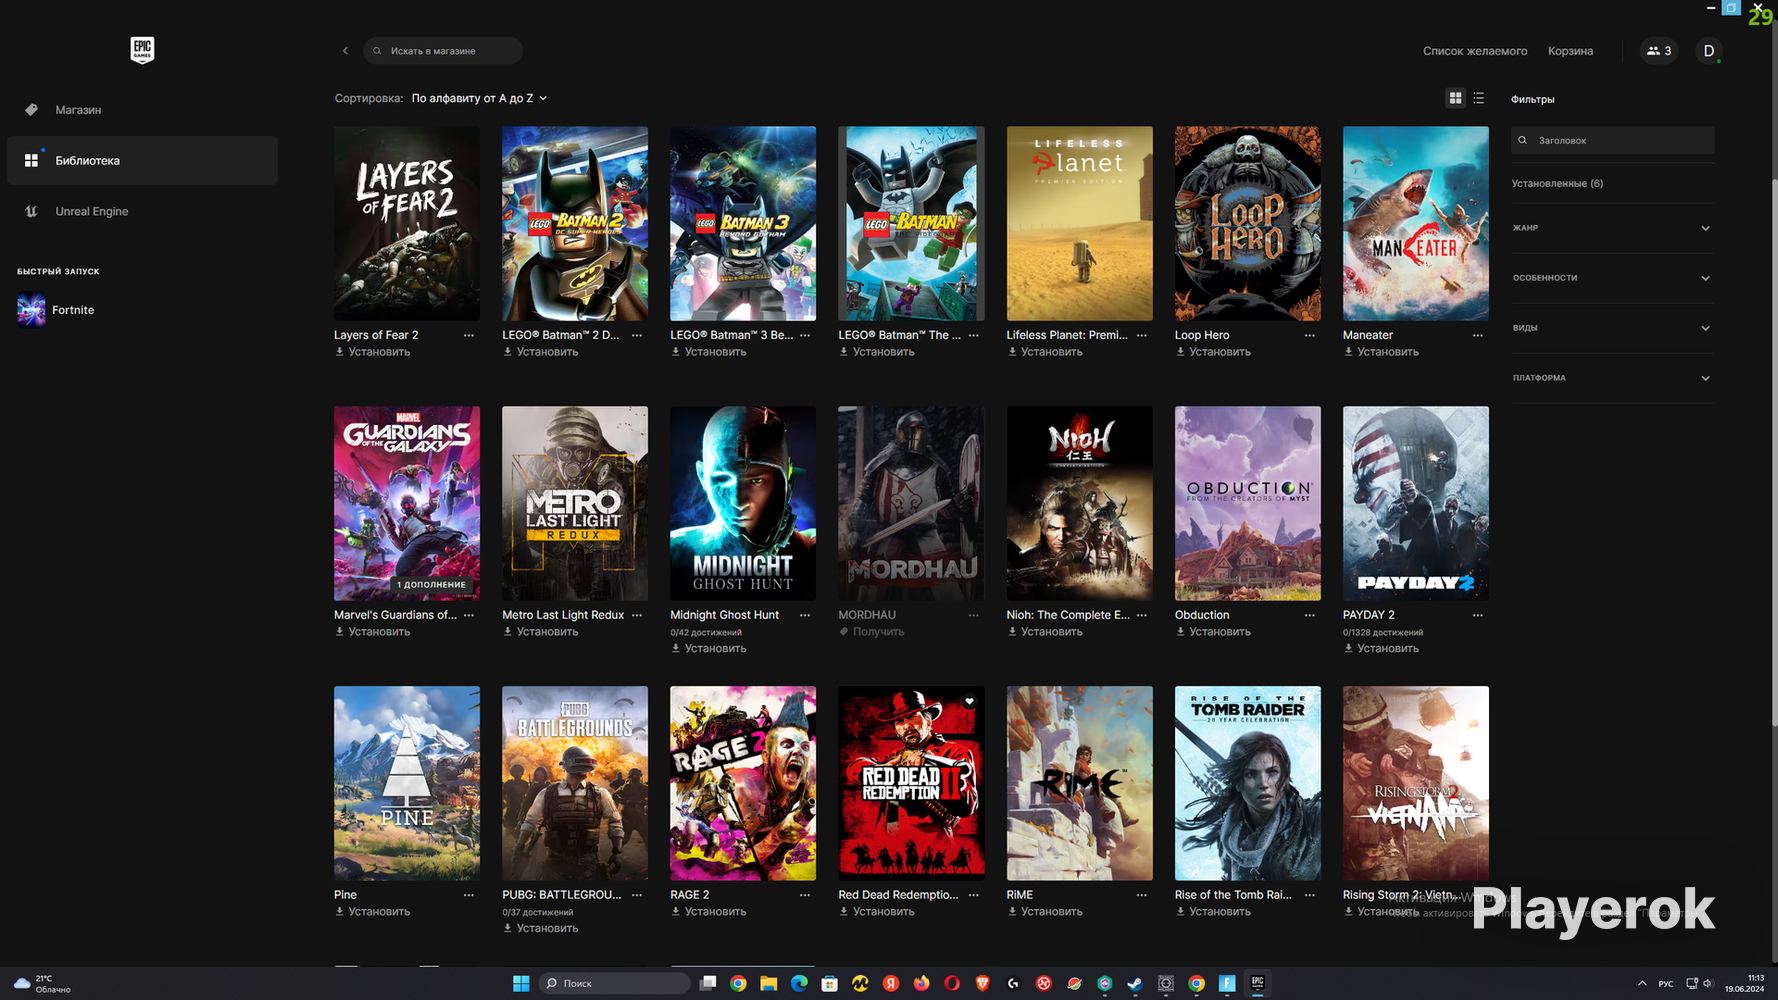Open the Brave browser taskbar icon
Image resolution: width=1778 pixels, height=1000 pixels.
(982, 983)
